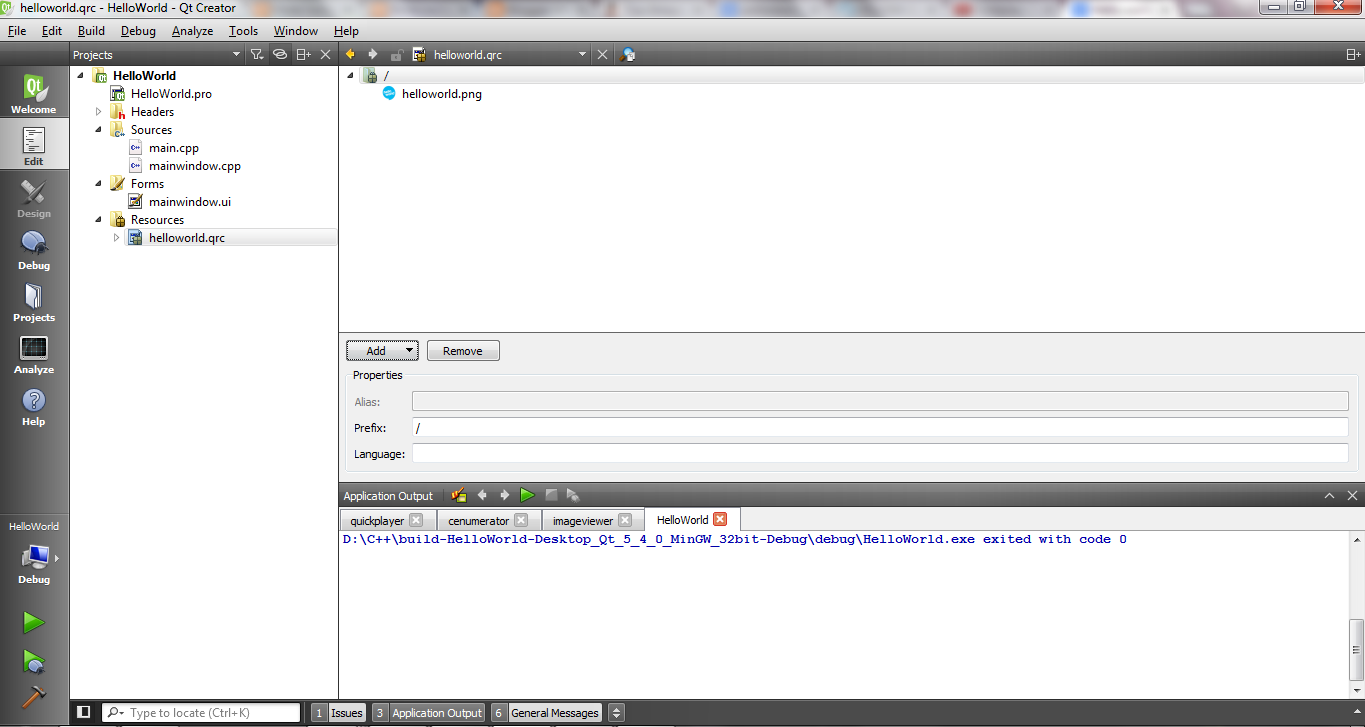Image resolution: width=1365 pixels, height=727 pixels.
Task: Open the Help mode
Action: tap(33, 403)
